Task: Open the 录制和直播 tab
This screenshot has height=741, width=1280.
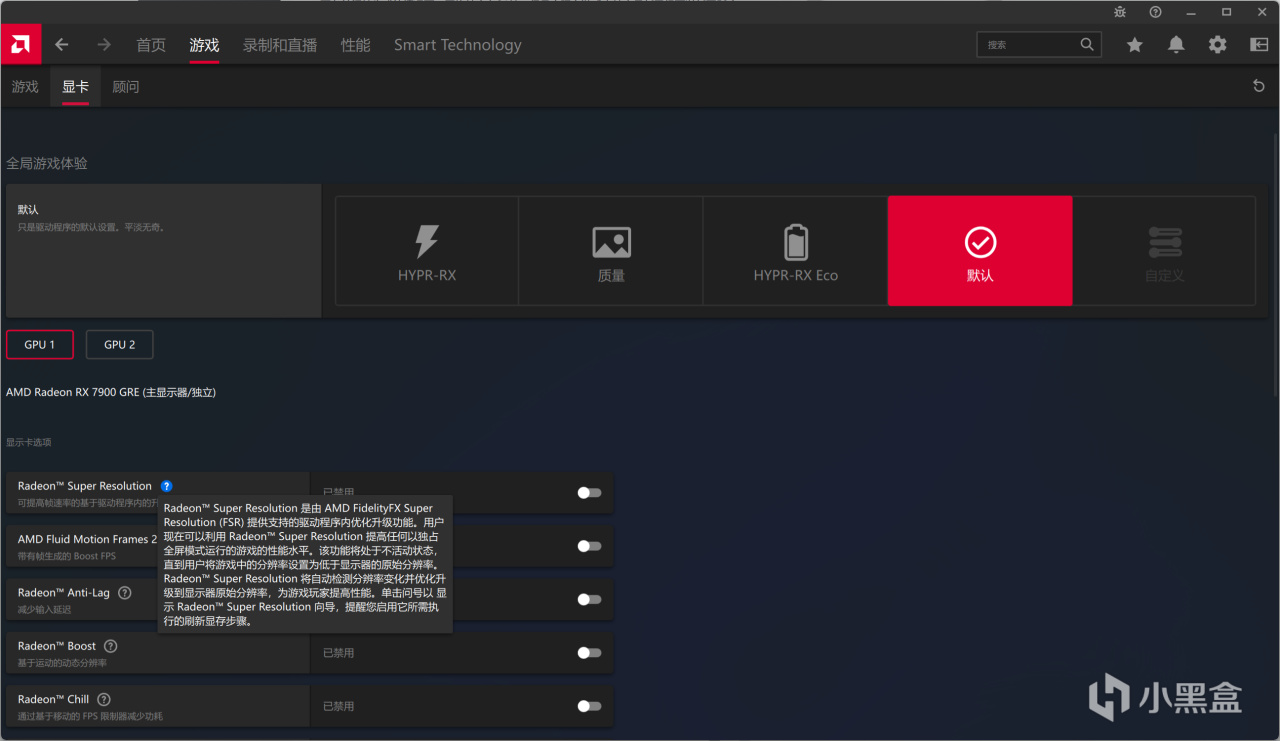Action: [x=280, y=45]
